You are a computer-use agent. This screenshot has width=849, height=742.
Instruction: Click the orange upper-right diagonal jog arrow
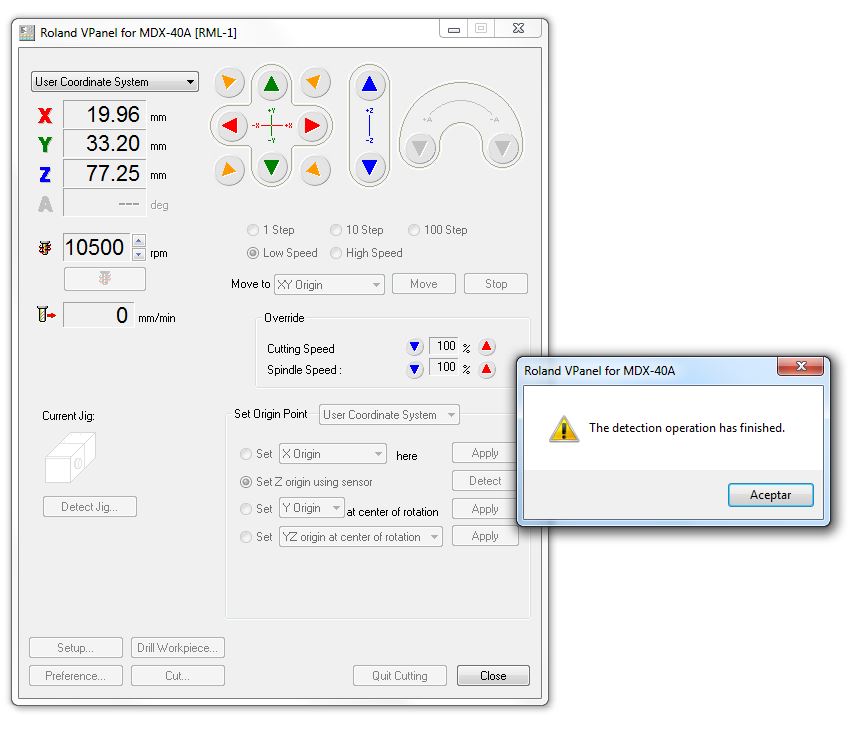click(314, 82)
